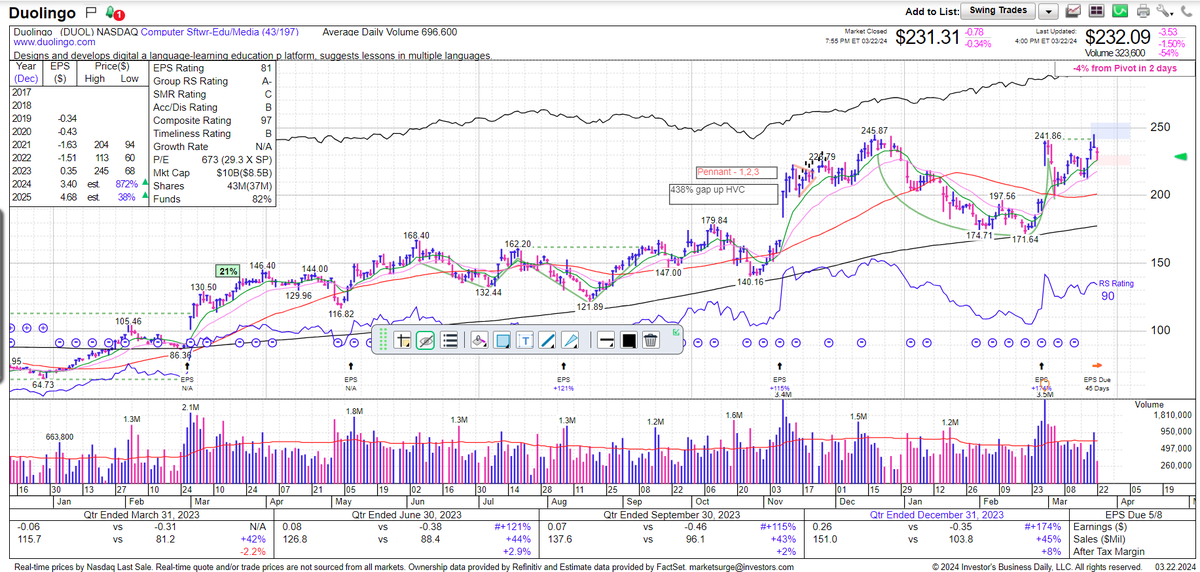
Task: Select the rectangle shape tool
Action: tap(502, 340)
